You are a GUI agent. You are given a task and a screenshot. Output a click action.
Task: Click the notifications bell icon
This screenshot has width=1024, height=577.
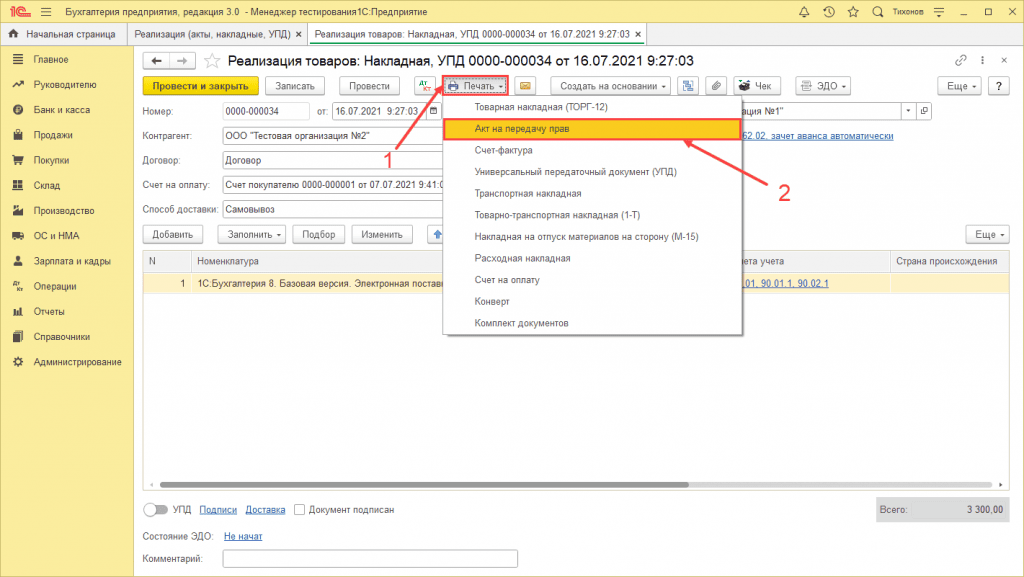pyautogui.click(x=806, y=11)
